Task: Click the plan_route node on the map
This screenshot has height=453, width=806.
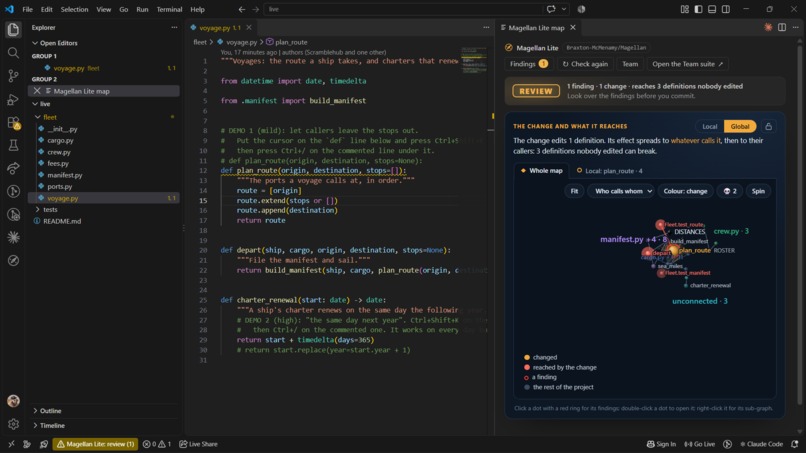Action: pos(673,250)
